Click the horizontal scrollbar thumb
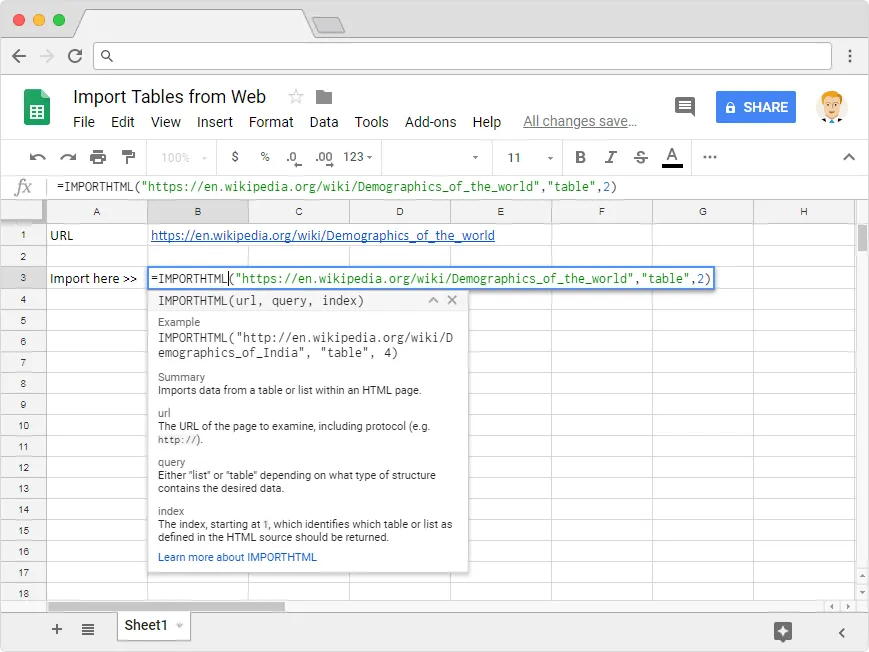Screen dimensions: 869x652 (x=166, y=607)
